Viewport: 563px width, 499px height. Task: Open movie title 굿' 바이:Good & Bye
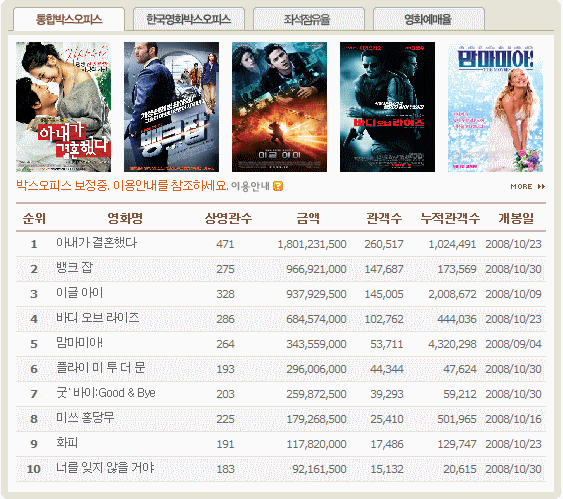click(106, 393)
